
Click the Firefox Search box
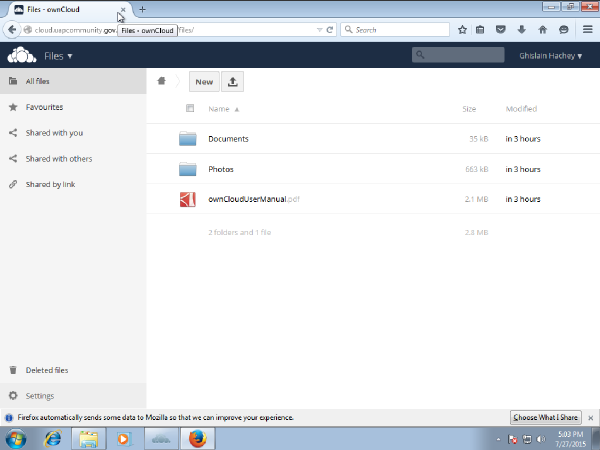(395, 29)
